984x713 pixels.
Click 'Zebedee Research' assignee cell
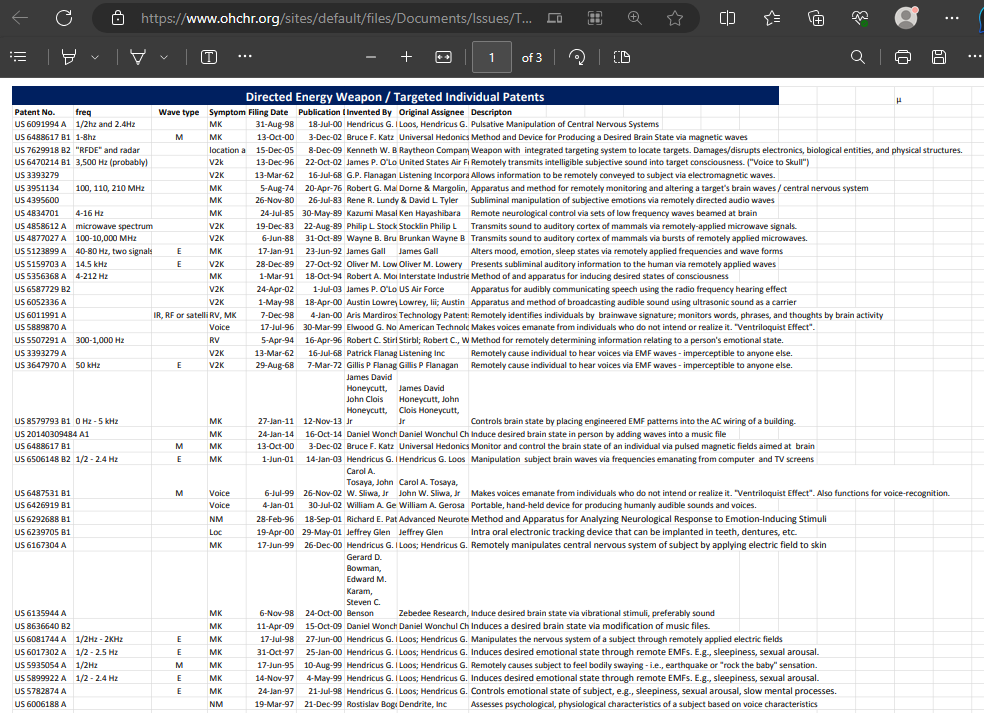coord(433,613)
